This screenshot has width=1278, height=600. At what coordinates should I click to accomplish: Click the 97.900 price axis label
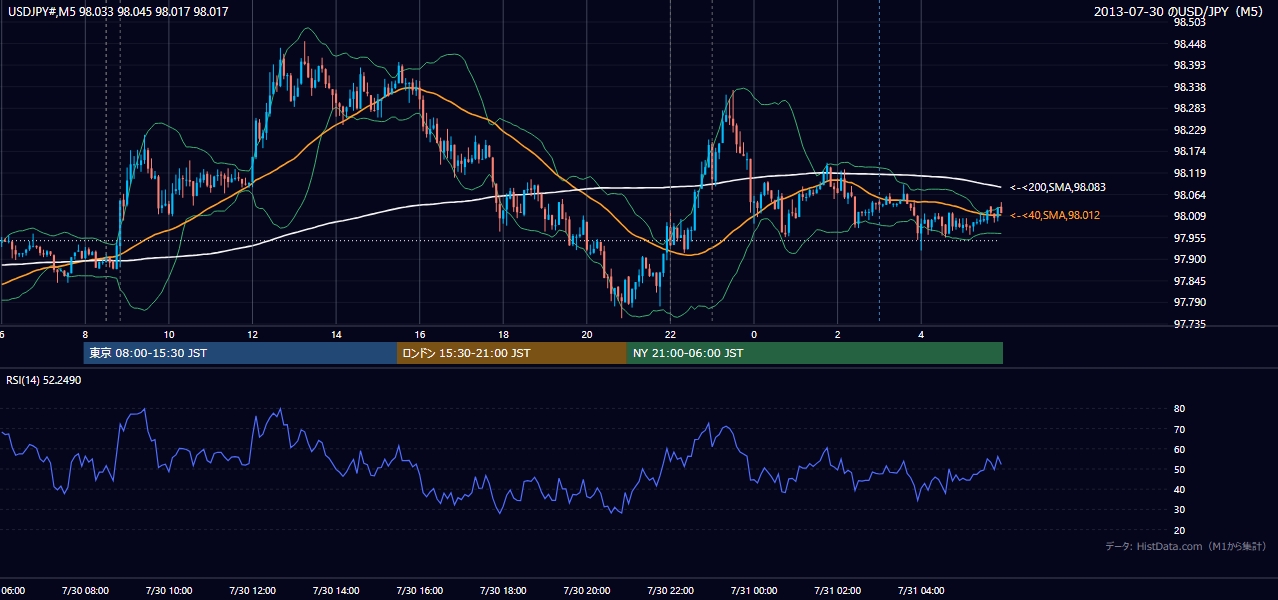[x=1189, y=259]
